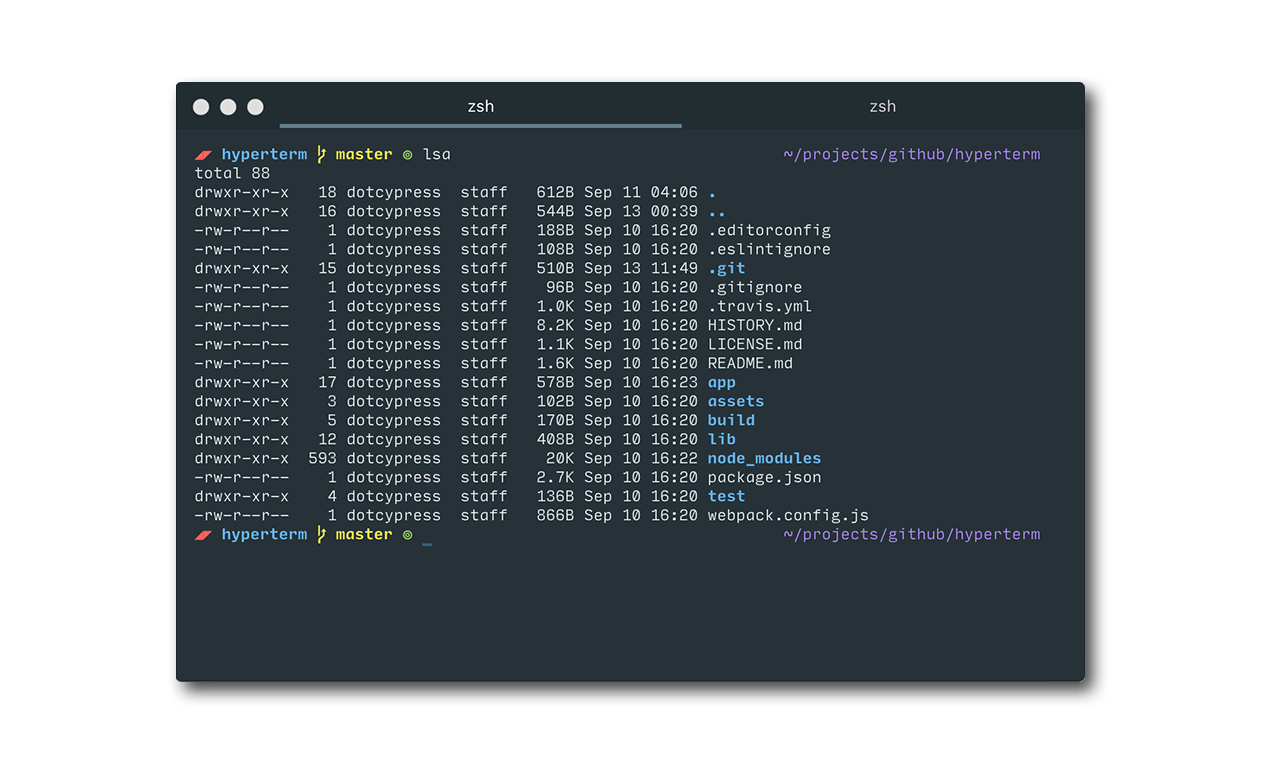Click the '.travis.yml' file name
This screenshot has height=759, width=1263.
pos(760,306)
